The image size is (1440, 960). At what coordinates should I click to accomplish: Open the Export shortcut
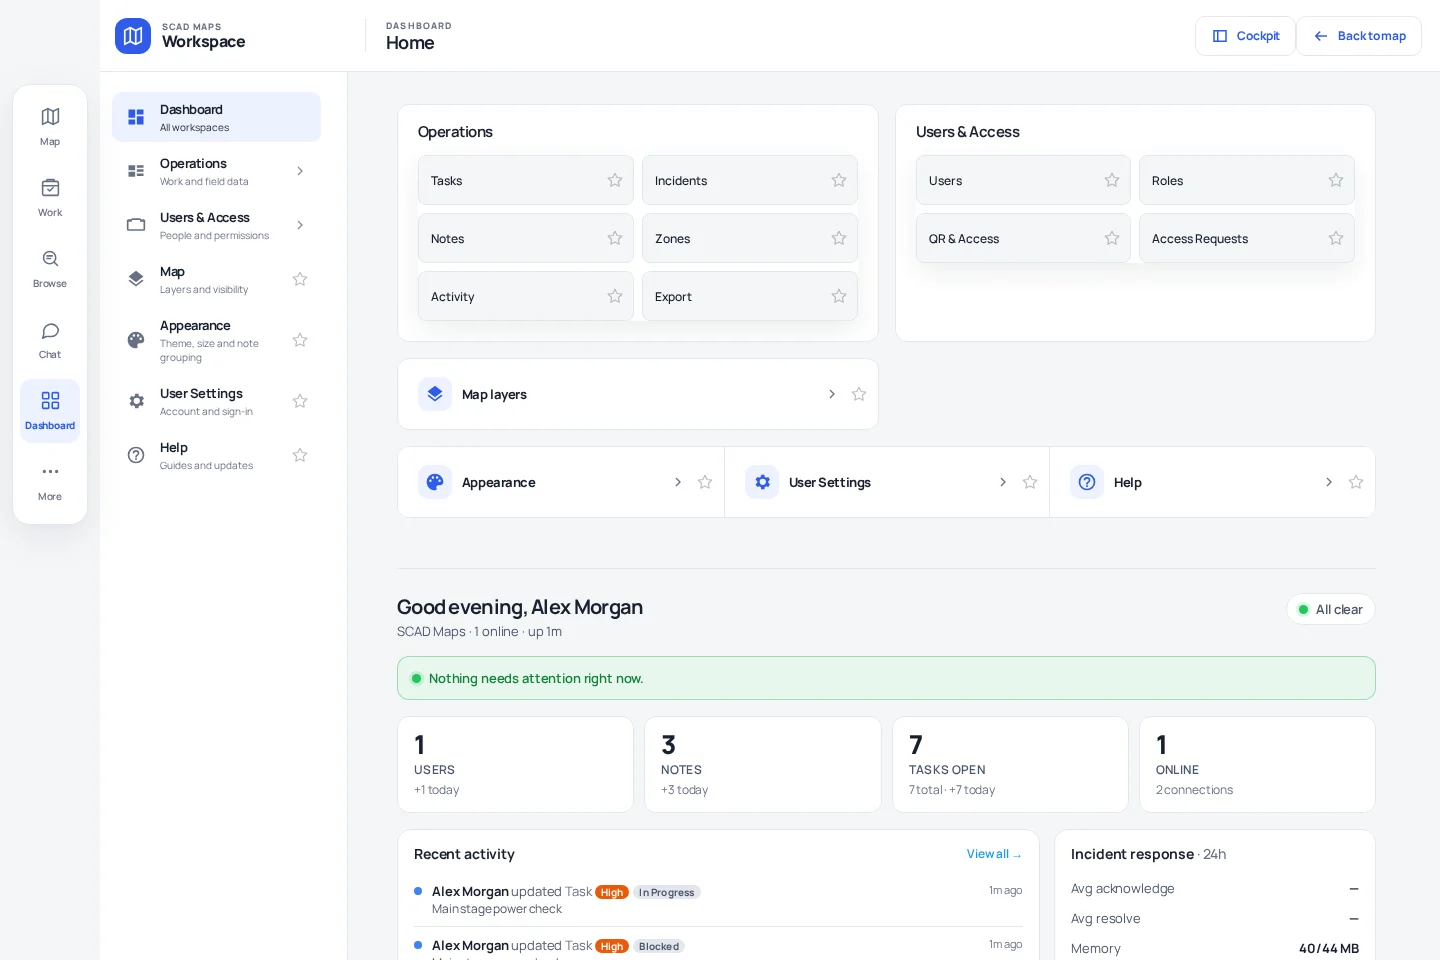coord(750,296)
